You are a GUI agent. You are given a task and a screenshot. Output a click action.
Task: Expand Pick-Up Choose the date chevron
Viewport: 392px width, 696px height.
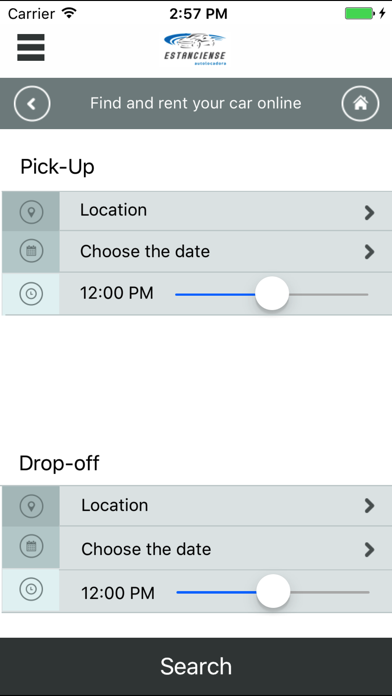(x=369, y=252)
